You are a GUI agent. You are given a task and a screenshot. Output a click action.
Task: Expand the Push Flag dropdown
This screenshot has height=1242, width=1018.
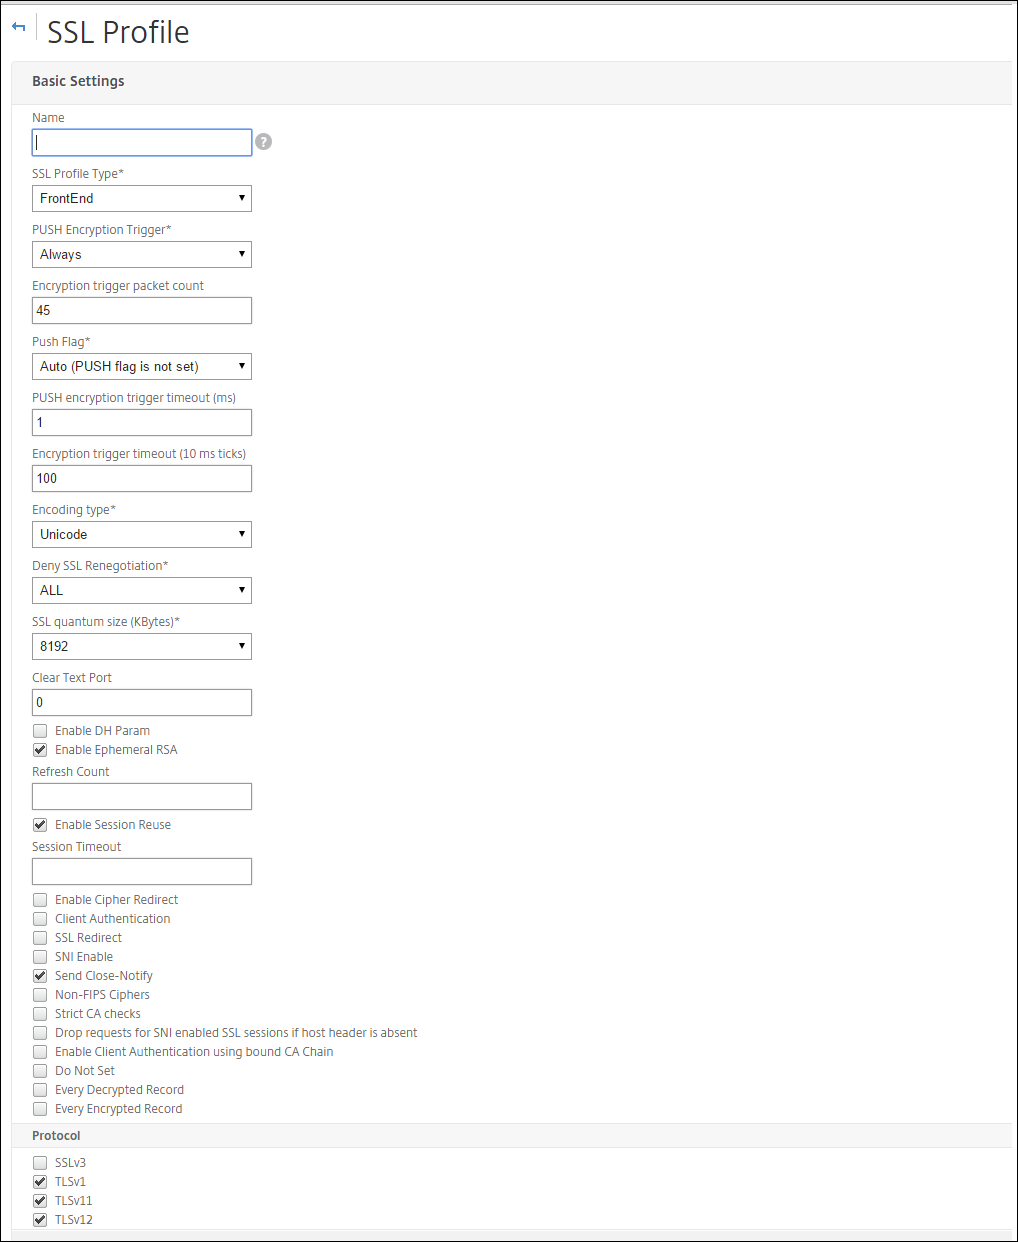click(142, 366)
